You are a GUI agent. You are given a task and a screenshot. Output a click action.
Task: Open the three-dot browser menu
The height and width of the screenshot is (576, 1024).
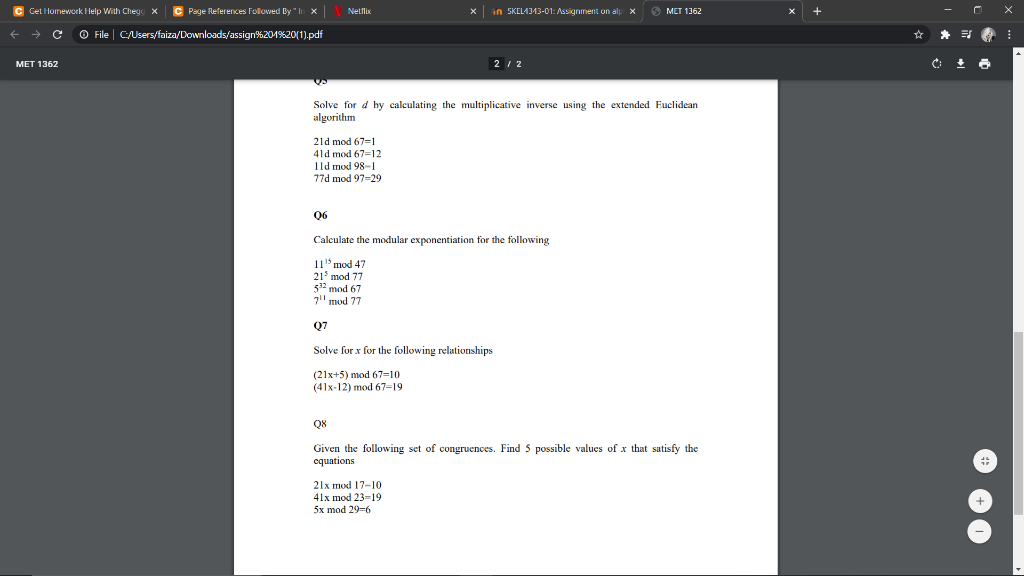click(x=1011, y=32)
